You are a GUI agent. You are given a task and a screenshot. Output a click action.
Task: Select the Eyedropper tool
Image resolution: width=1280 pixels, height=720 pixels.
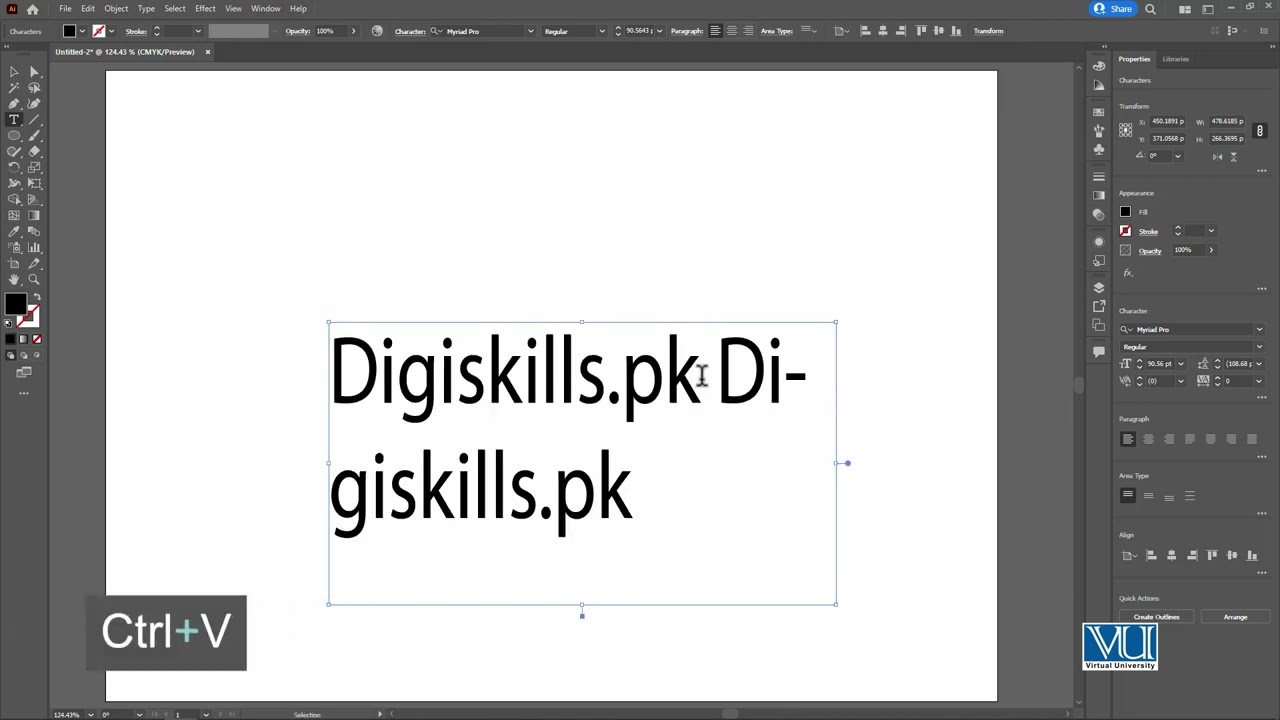pos(14,232)
